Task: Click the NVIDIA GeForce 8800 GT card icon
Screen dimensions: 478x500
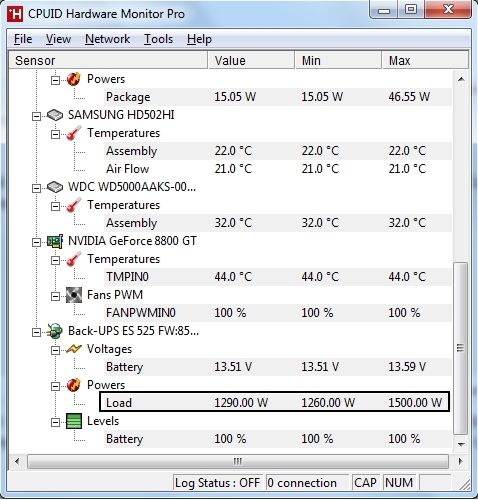Action: [x=55, y=241]
